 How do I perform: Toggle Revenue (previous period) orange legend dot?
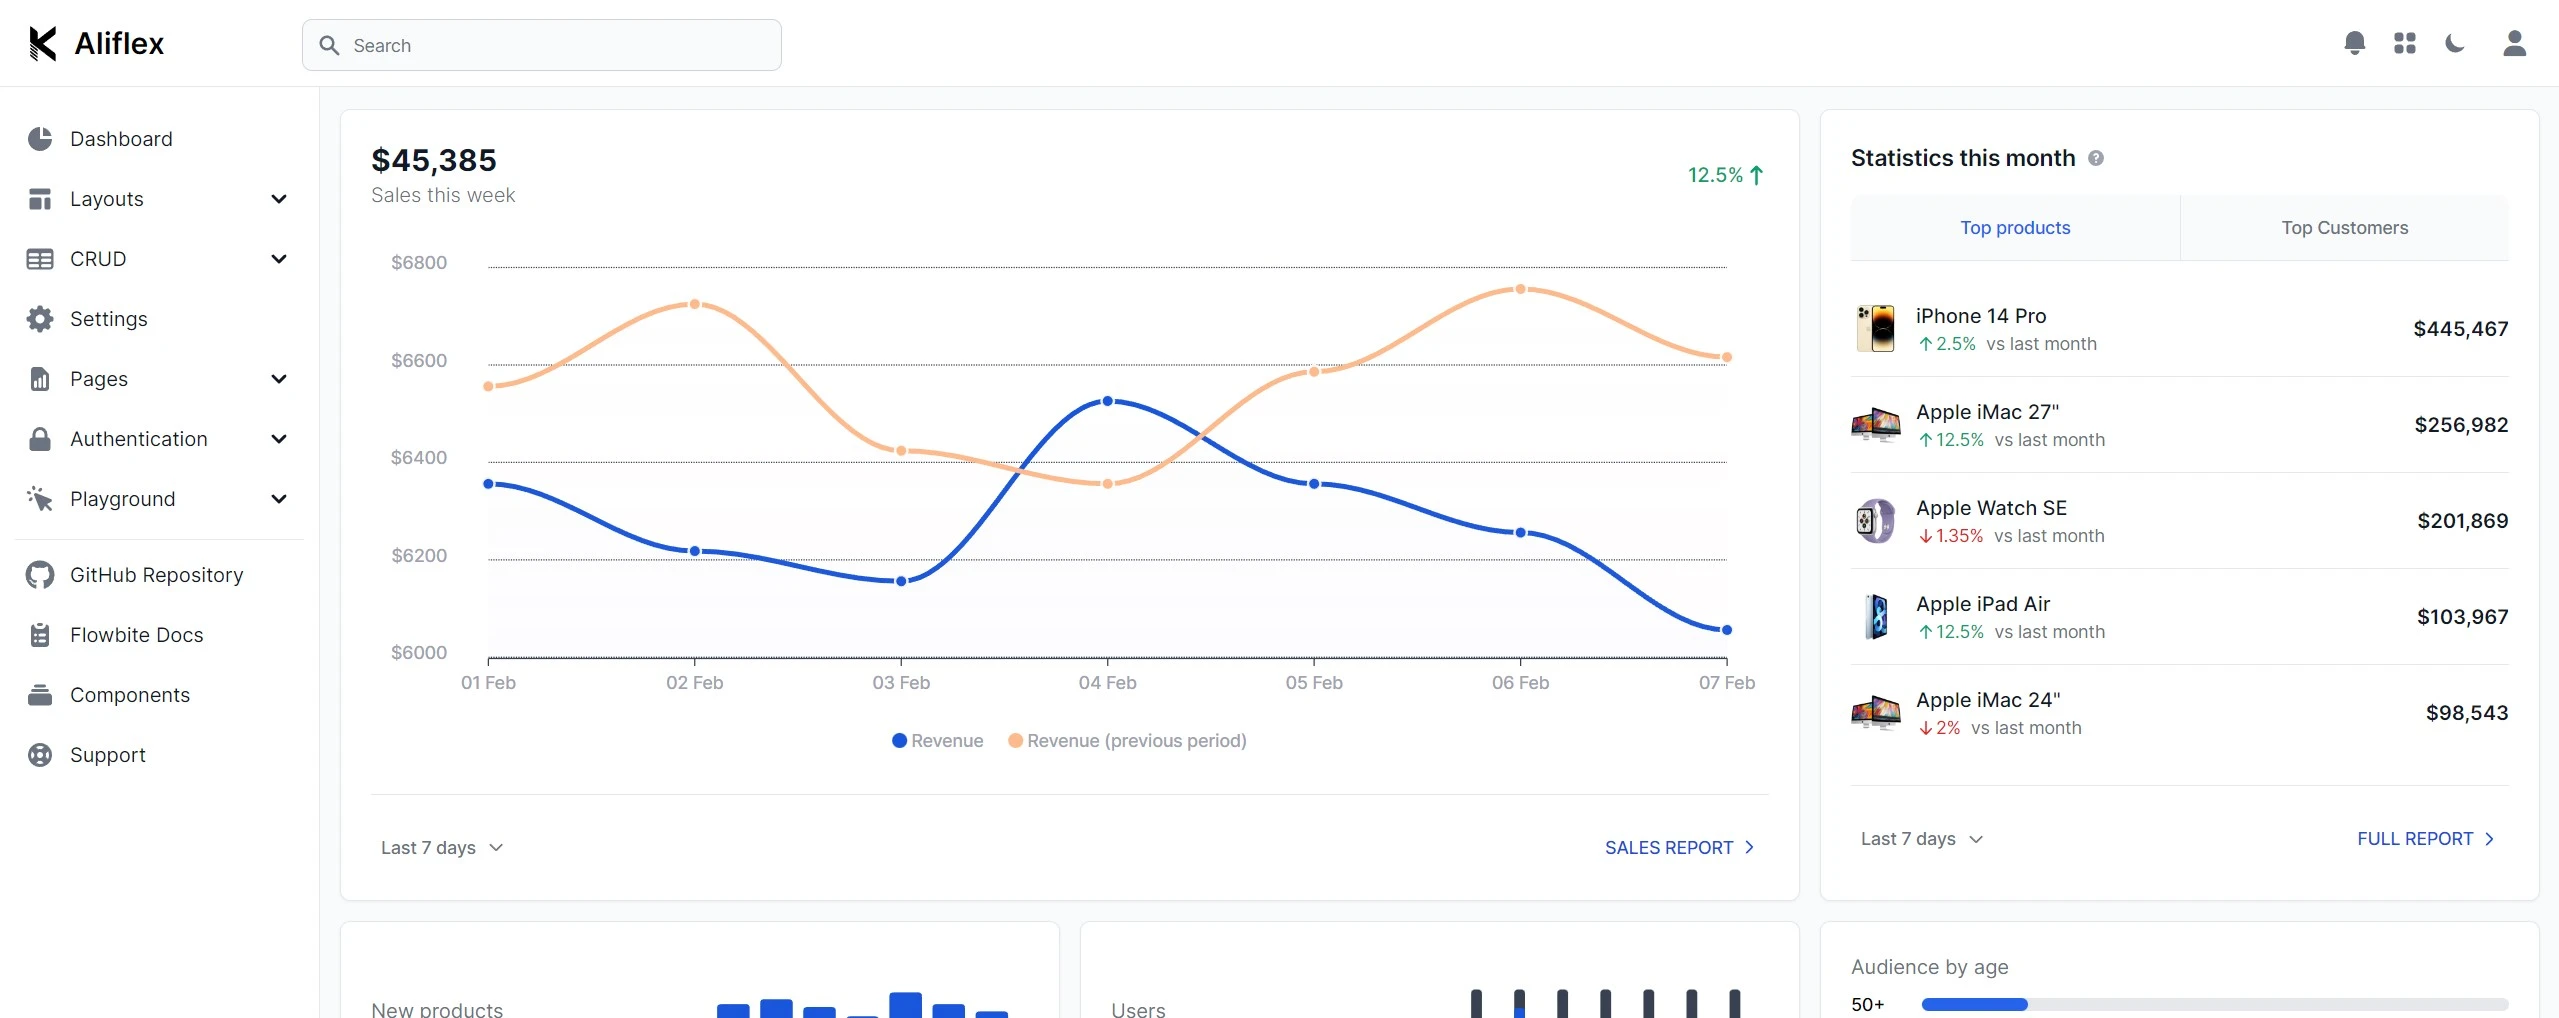(x=1015, y=741)
